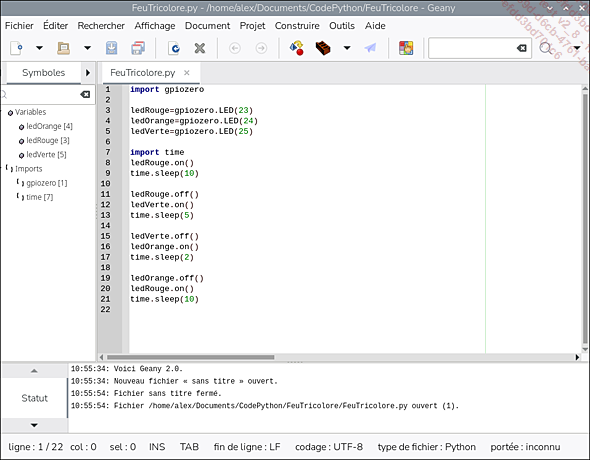Show next sidebar tab using arrow
This screenshot has height=460, width=590.
click(x=88, y=73)
